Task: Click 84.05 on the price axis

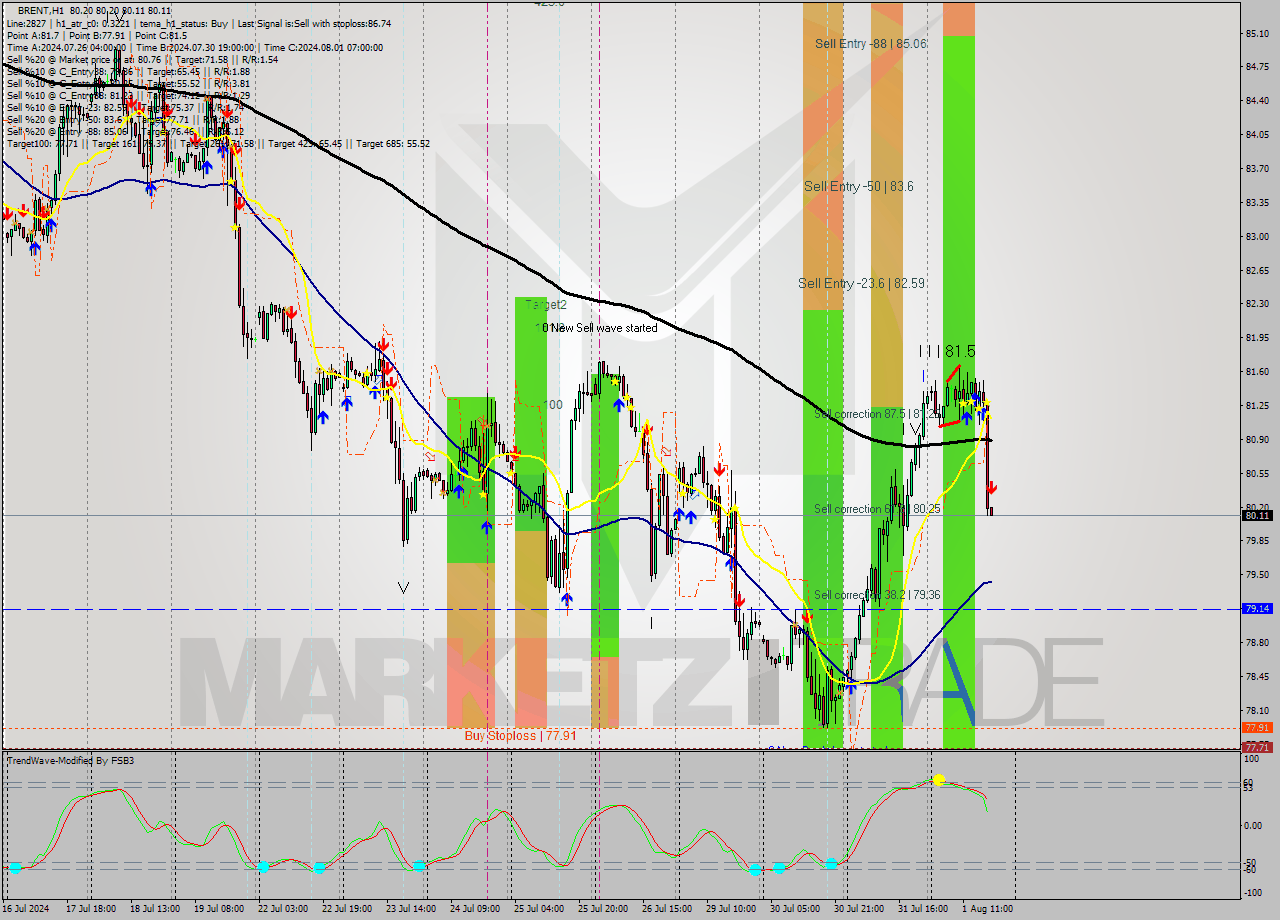Action: click(x=1257, y=135)
